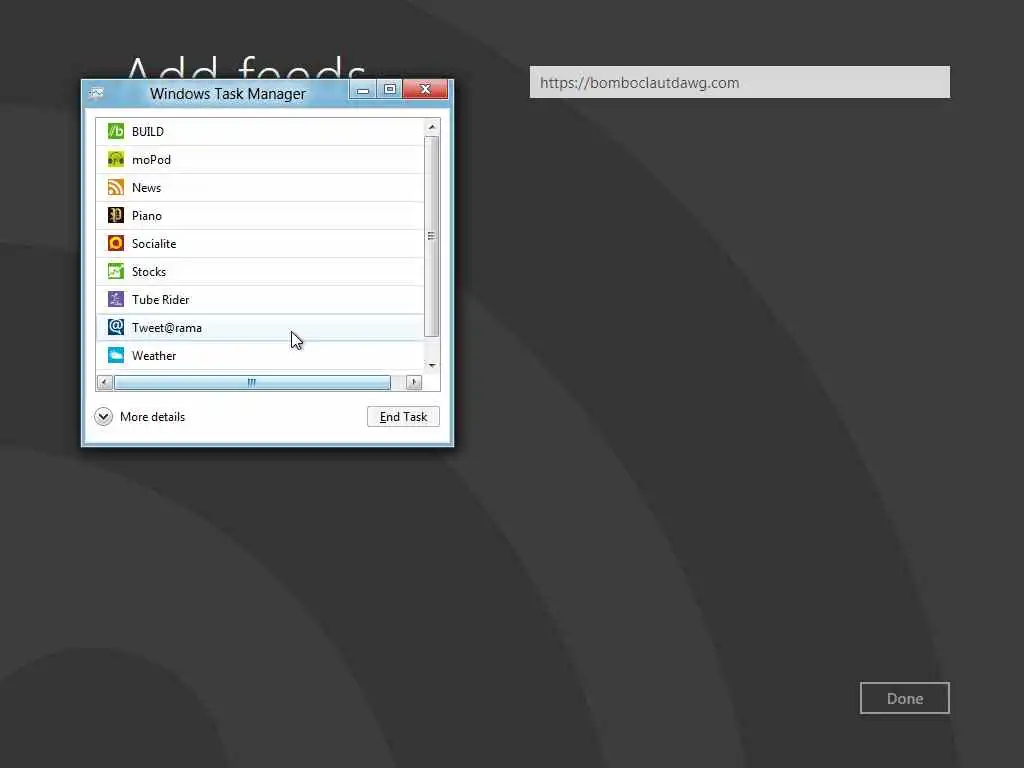Click the Task Manager title bar icon
1024x768 pixels.
97,93
